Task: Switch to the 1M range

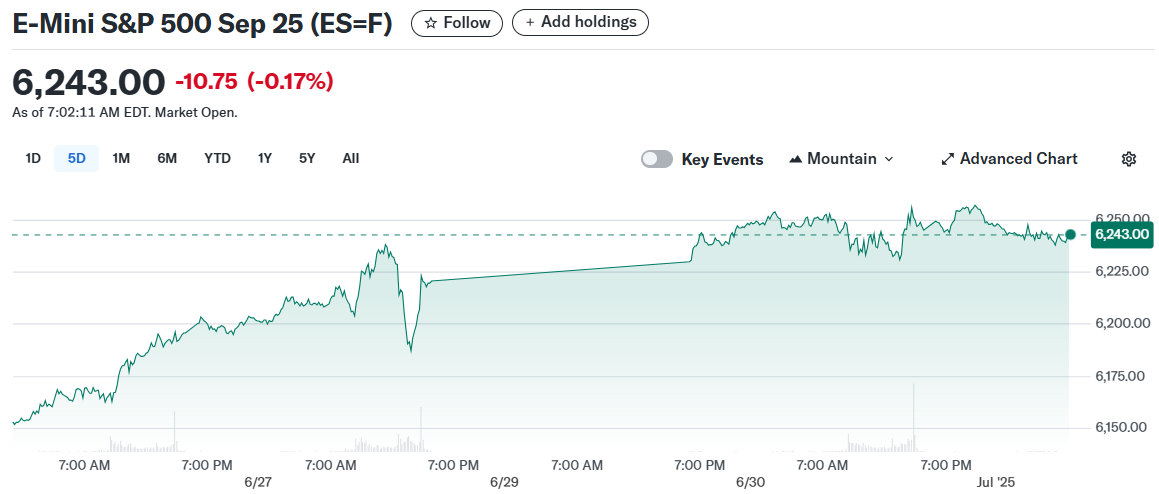Action: [121, 158]
